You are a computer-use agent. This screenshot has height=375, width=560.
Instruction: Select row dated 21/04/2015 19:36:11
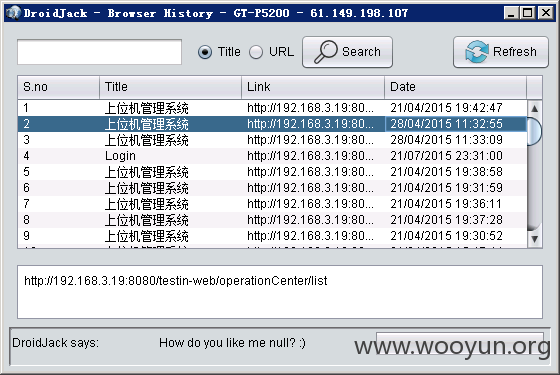pos(272,204)
